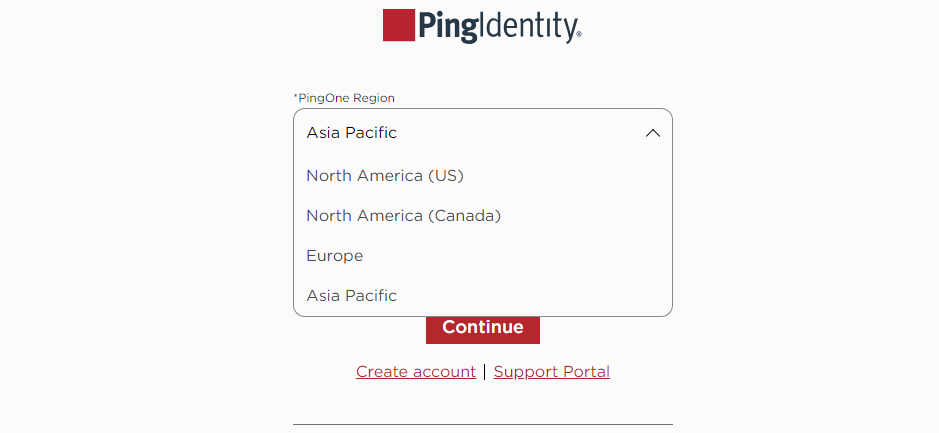Click empty space inside the region combo box
The height and width of the screenshot is (433, 939).
[x=520, y=133]
